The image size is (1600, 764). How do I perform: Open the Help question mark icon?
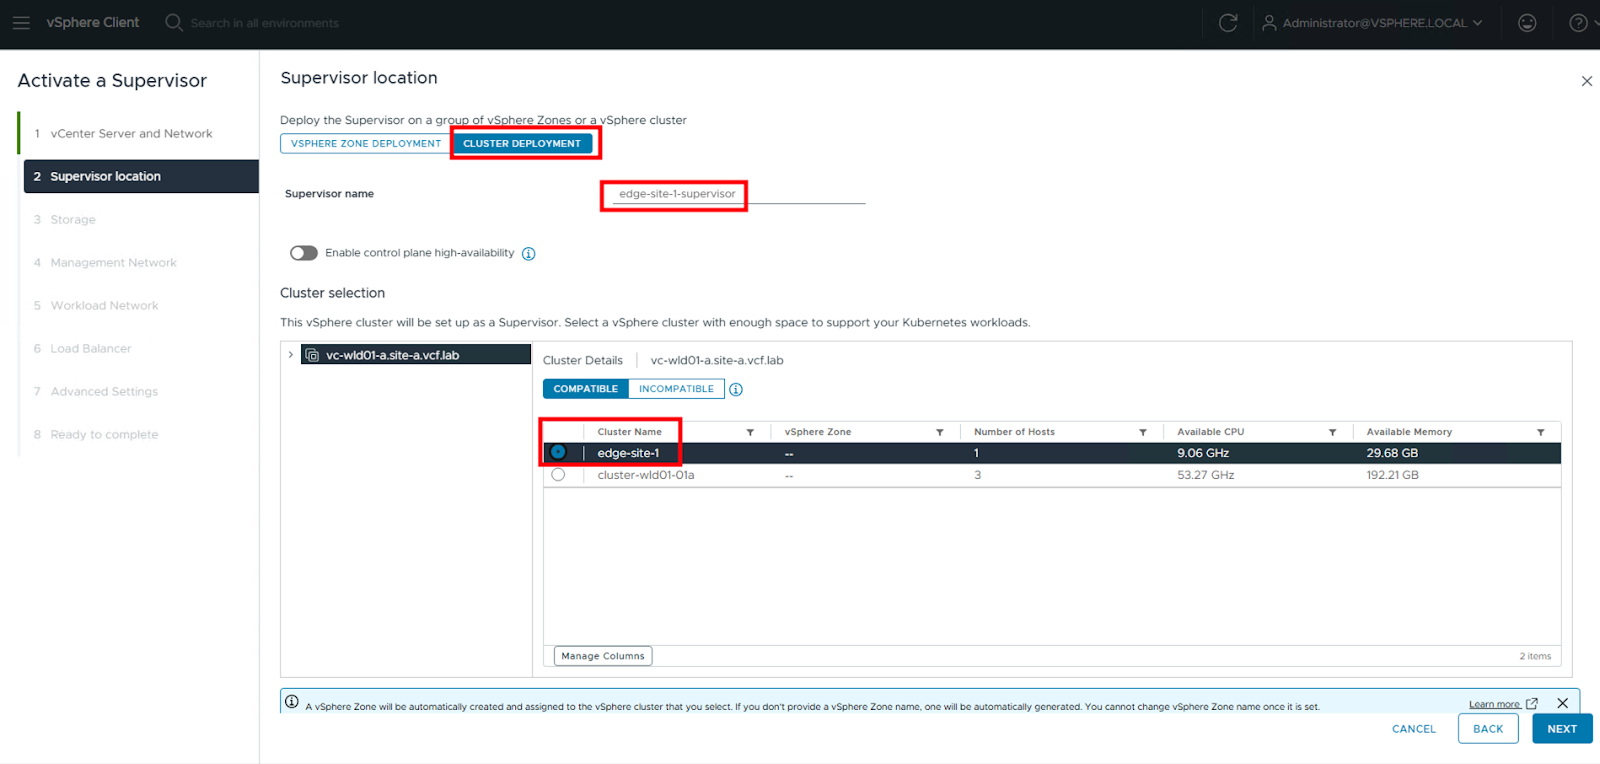point(1578,22)
